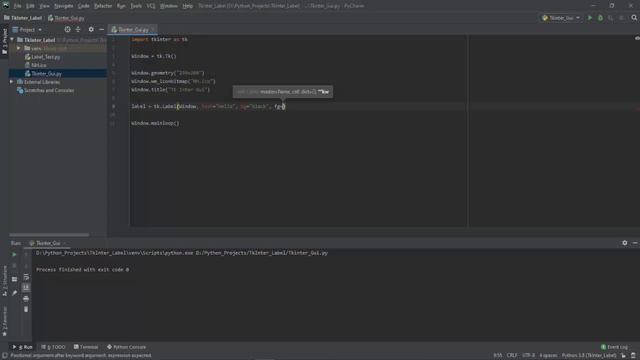Select the NH.ico file in project tree
Viewport: 640px width, 360px height.
click(x=38, y=65)
